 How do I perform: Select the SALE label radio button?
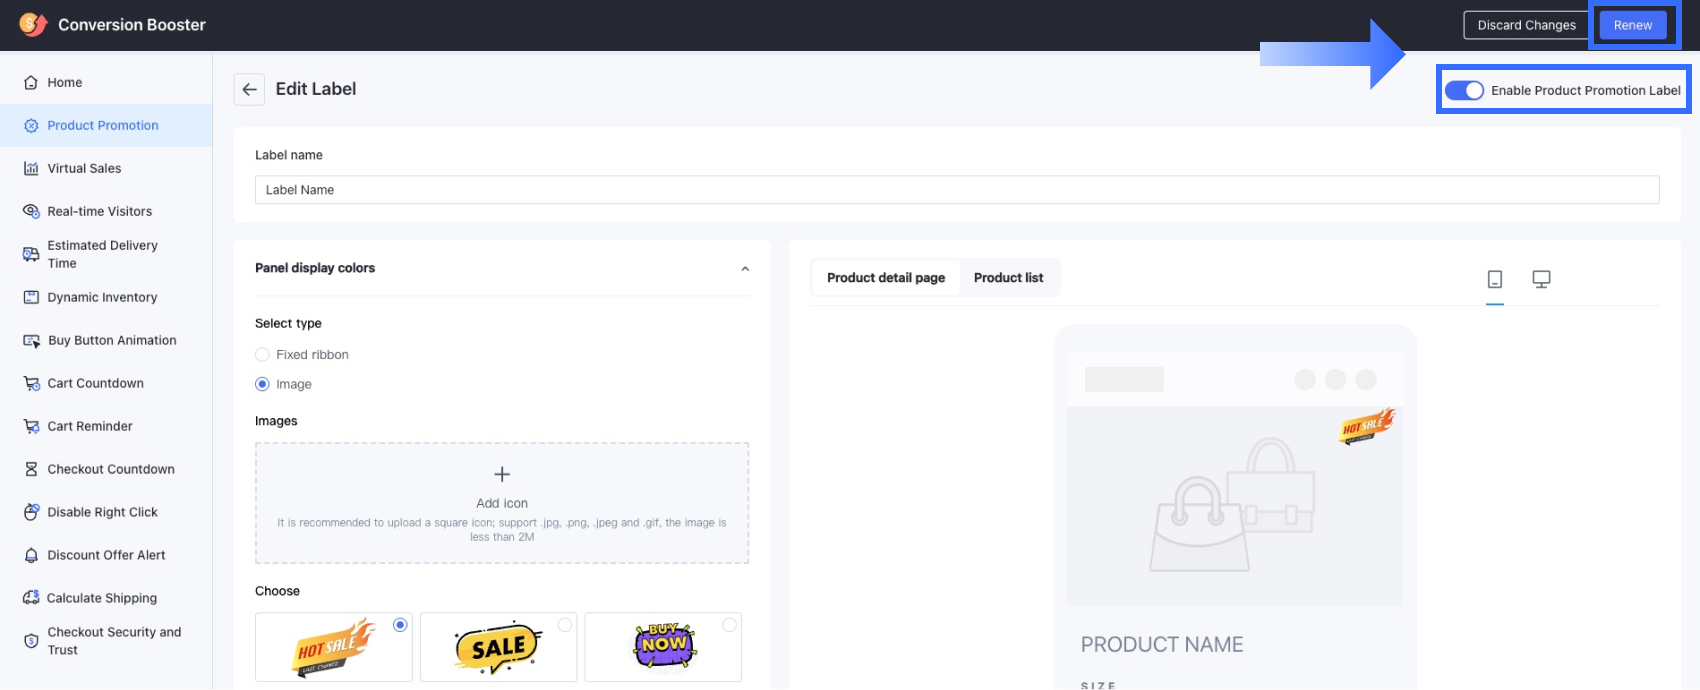(565, 625)
